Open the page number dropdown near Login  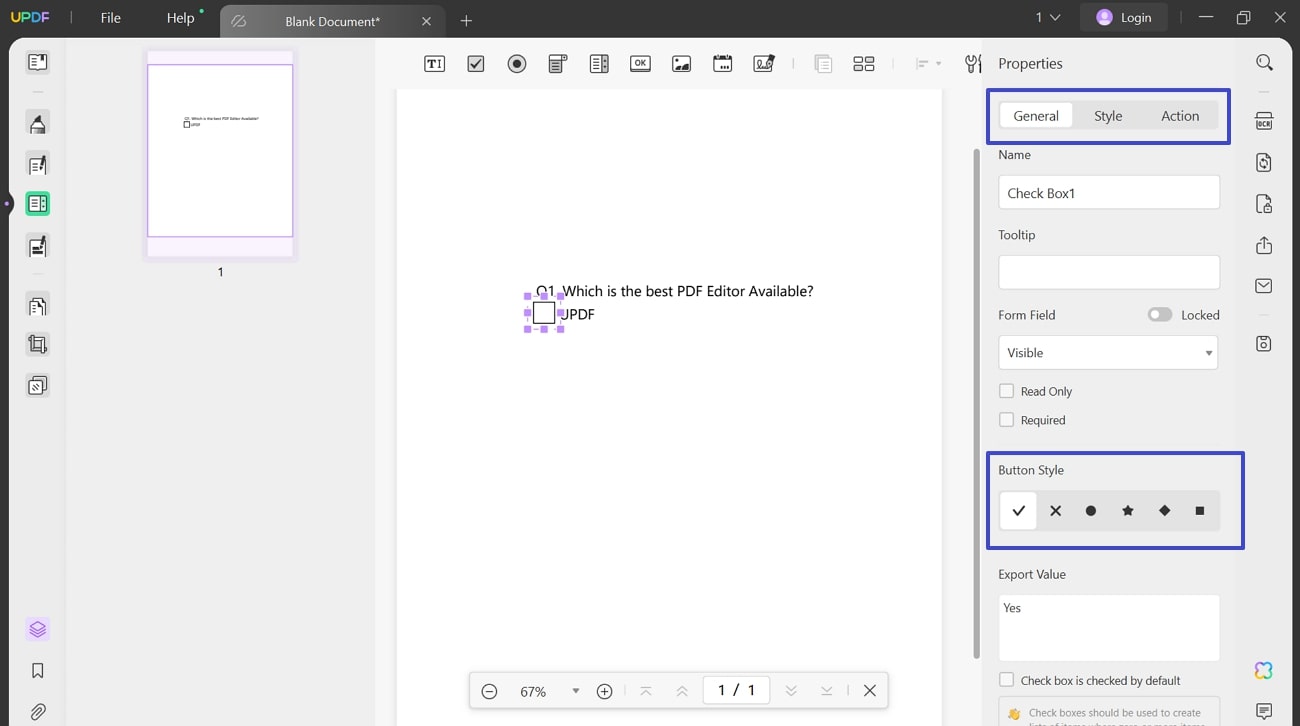click(x=1046, y=17)
